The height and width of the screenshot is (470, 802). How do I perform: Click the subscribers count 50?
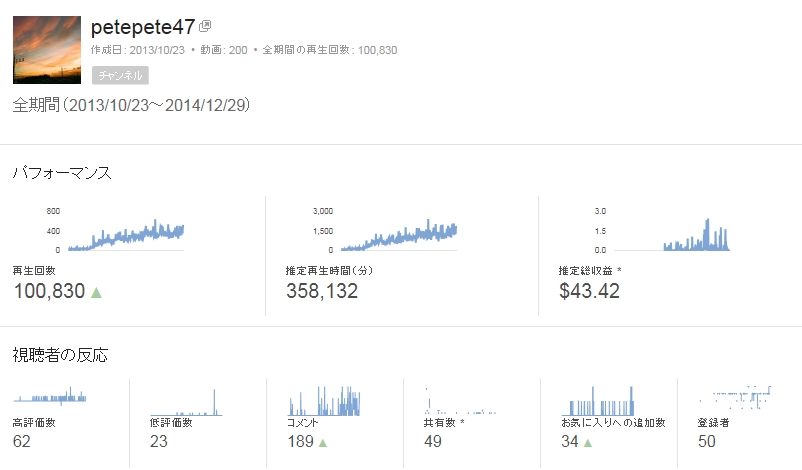point(707,441)
